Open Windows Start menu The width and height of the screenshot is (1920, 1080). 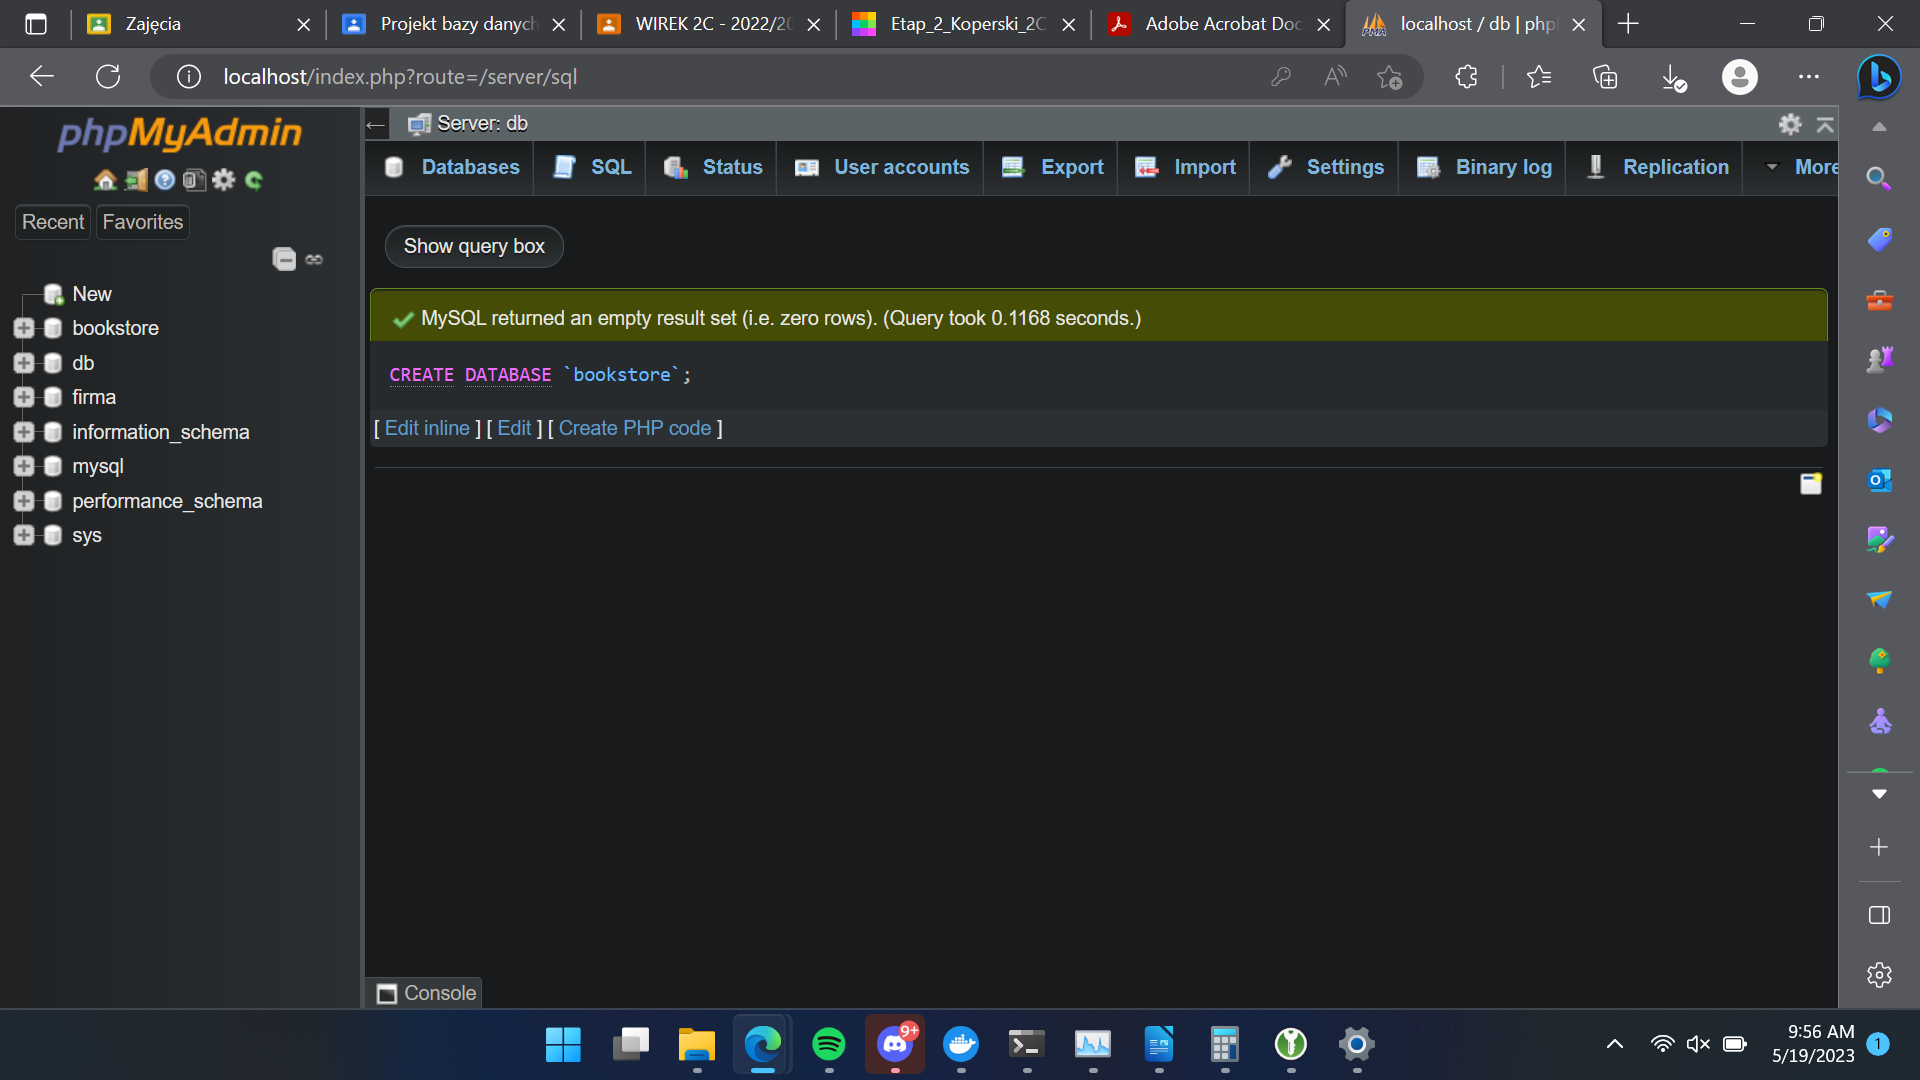[x=563, y=1045]
